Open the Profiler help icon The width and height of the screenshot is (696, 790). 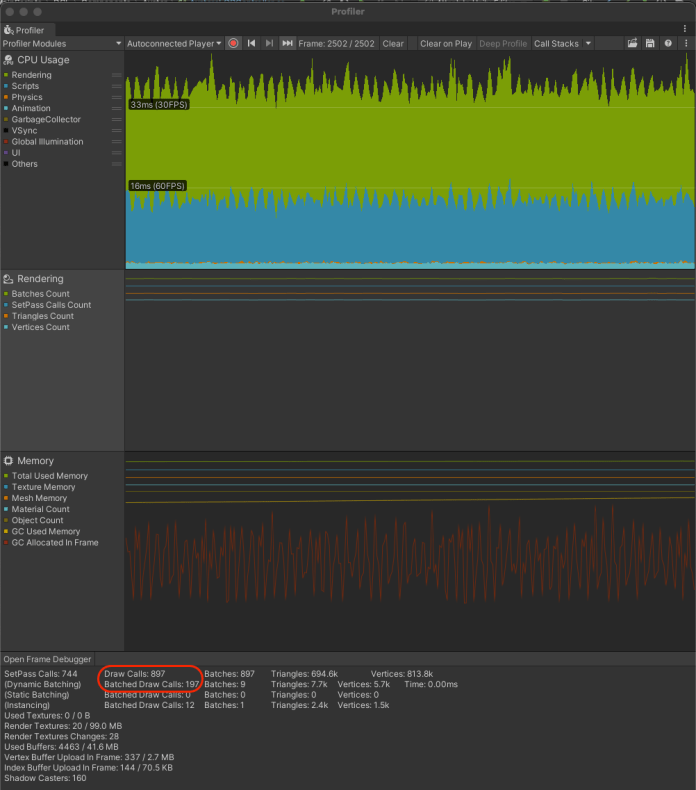coord(667,44)
